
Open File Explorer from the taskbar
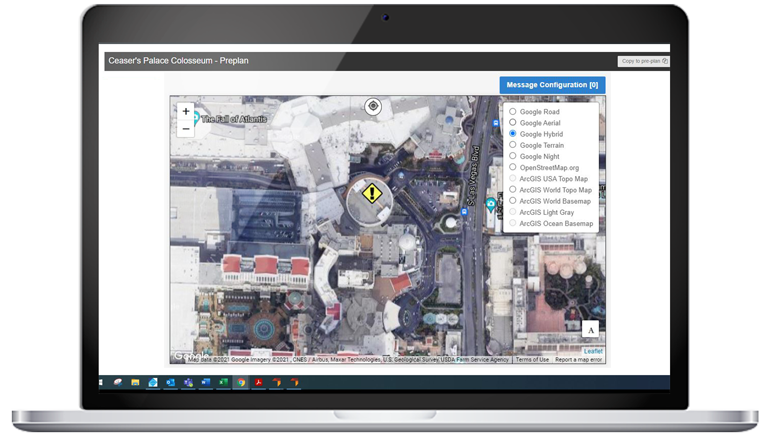(x=135, y=382)
